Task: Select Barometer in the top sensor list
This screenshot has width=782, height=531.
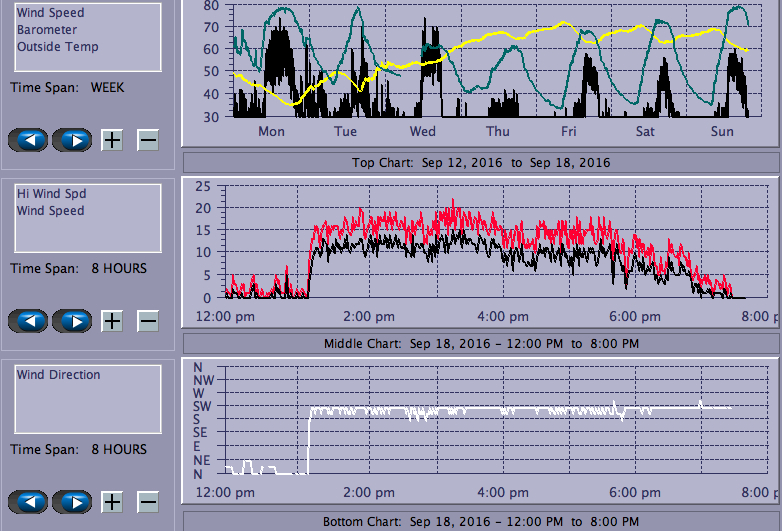Action: coord(46,30)
